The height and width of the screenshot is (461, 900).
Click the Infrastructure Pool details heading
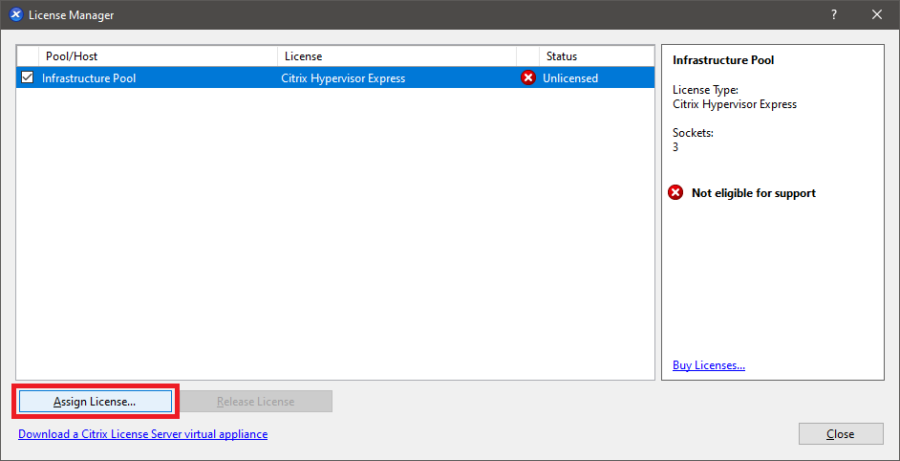pos(723,60)
